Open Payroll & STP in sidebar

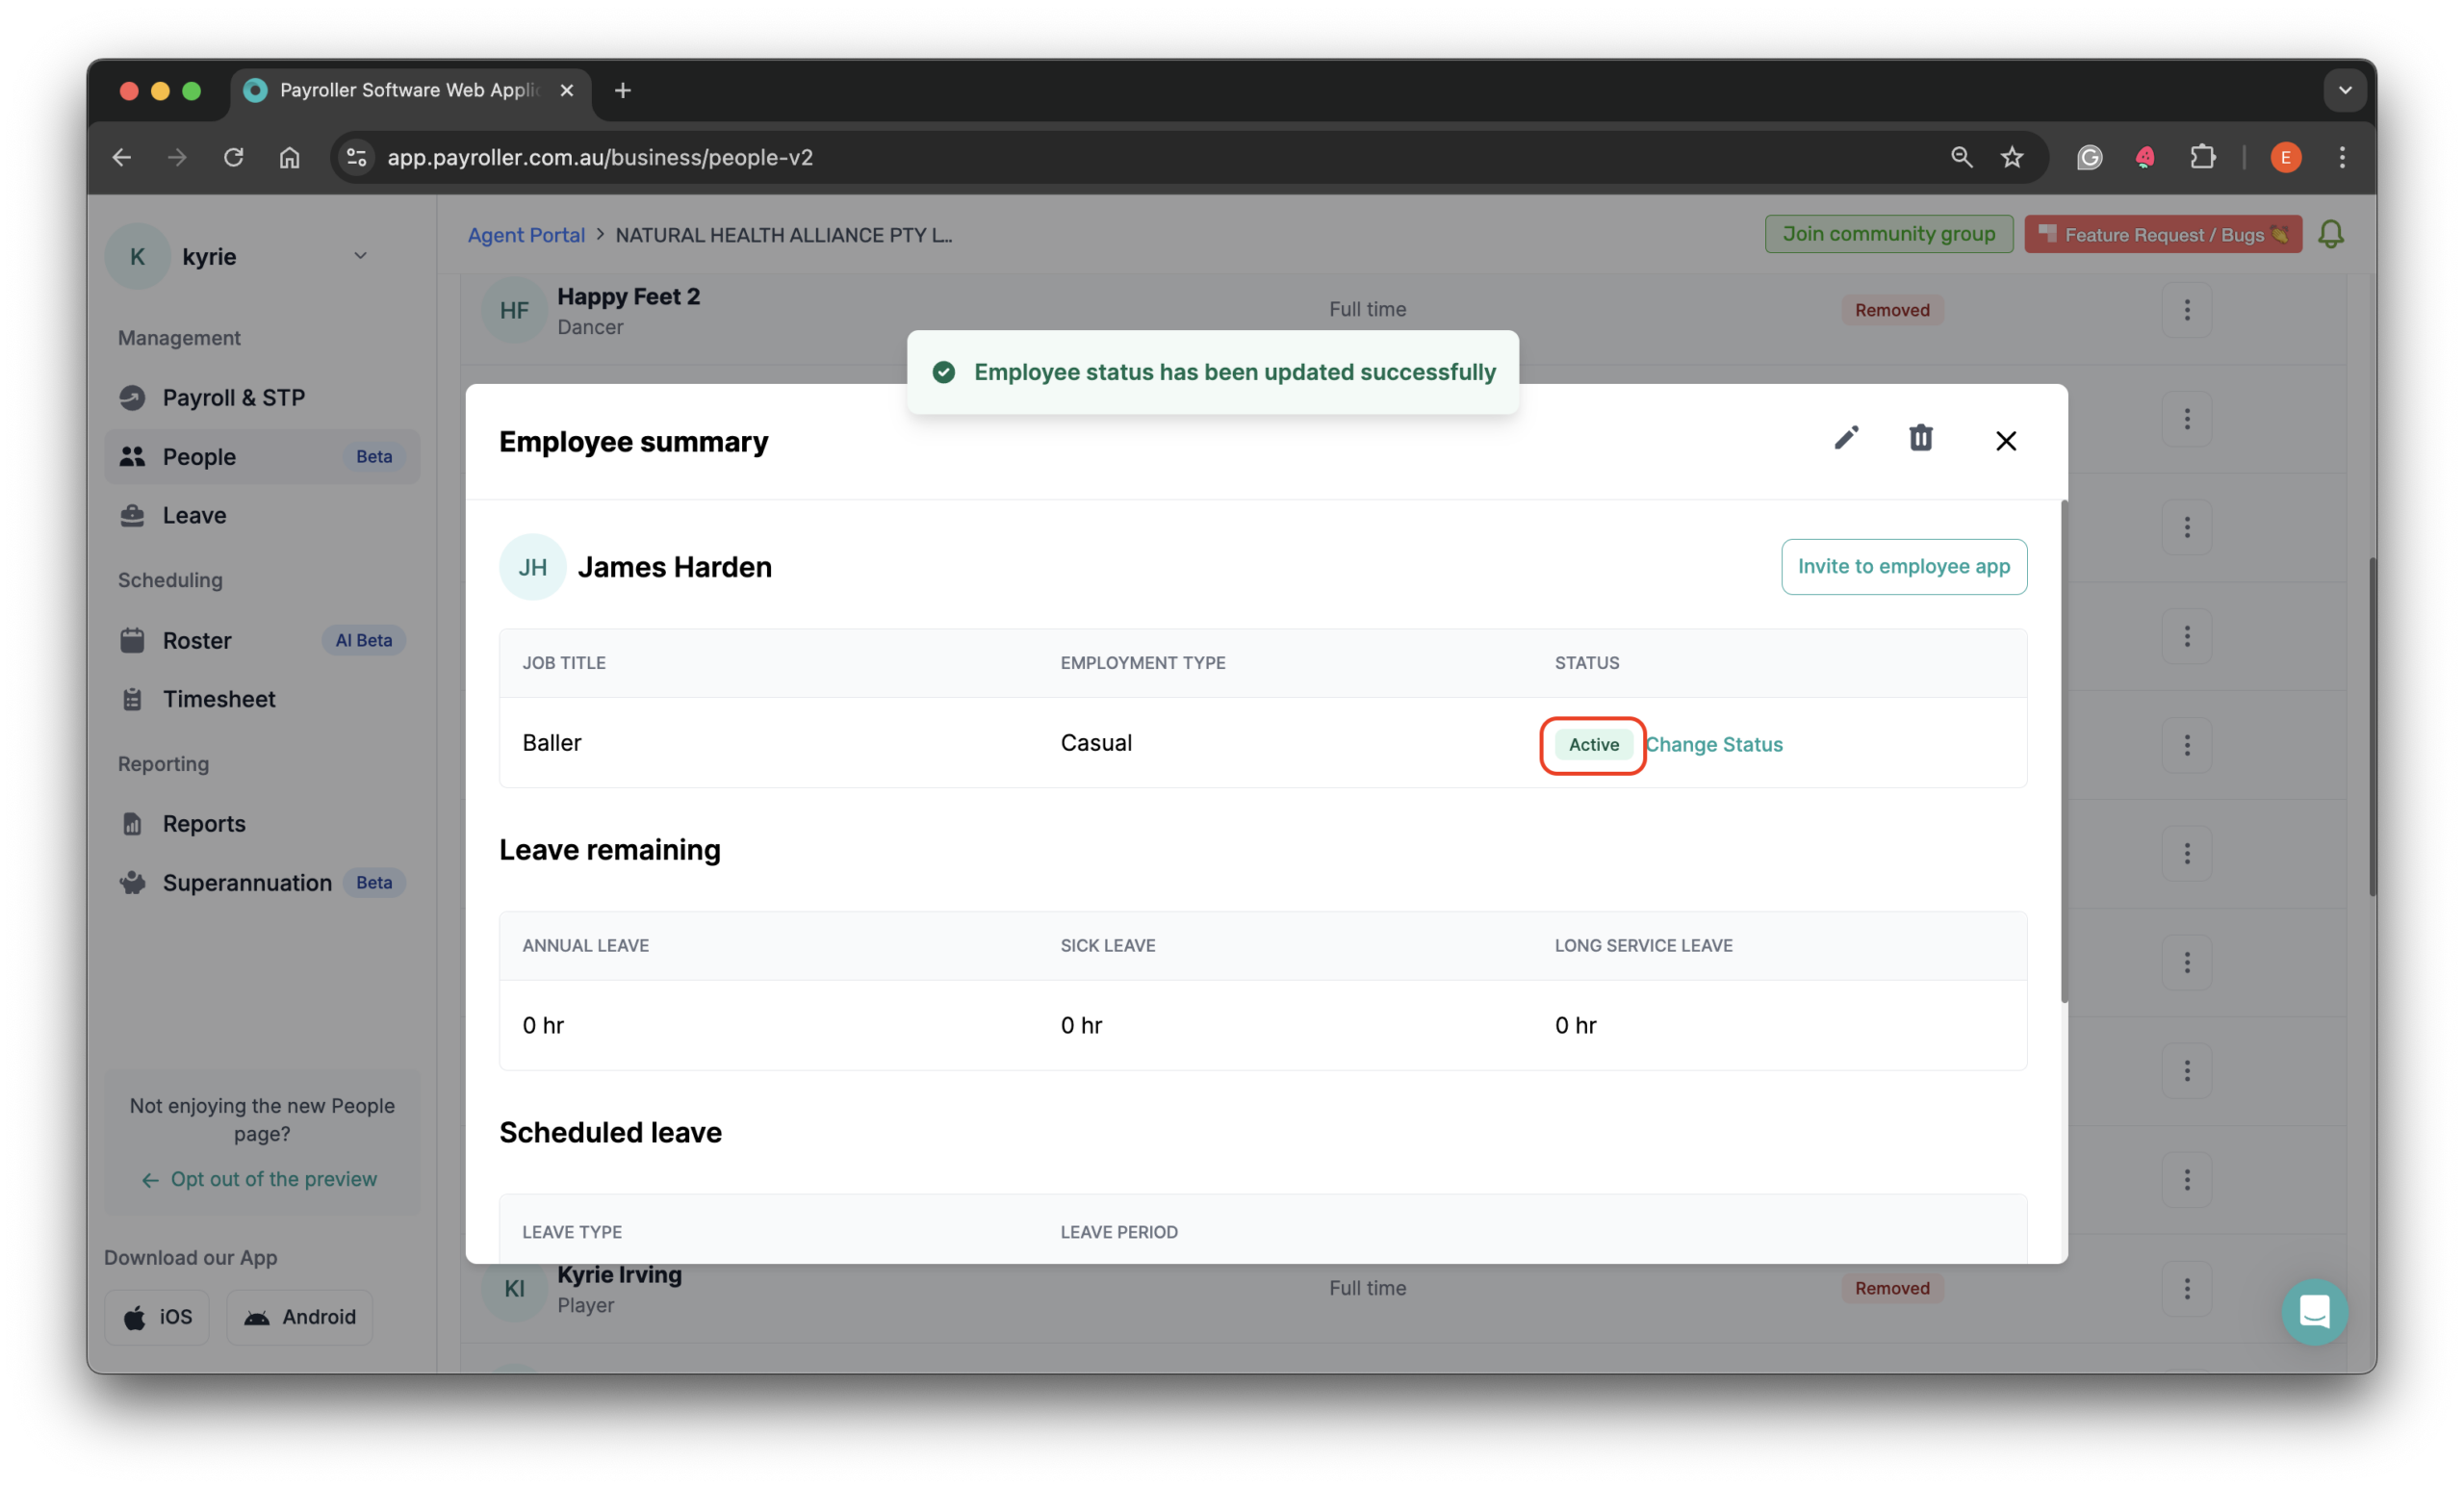point(233,398)
